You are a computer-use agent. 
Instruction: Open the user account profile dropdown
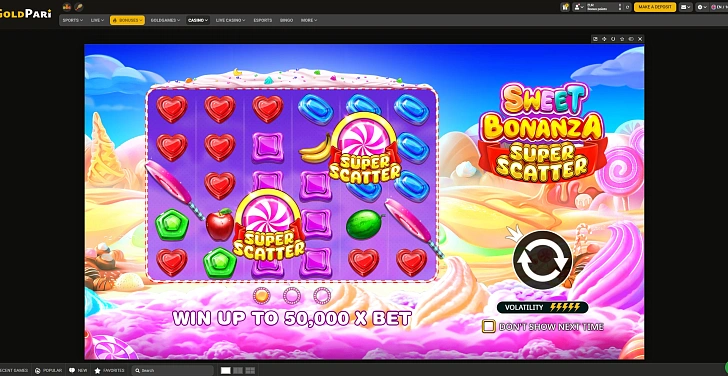[x=579, y=7]
